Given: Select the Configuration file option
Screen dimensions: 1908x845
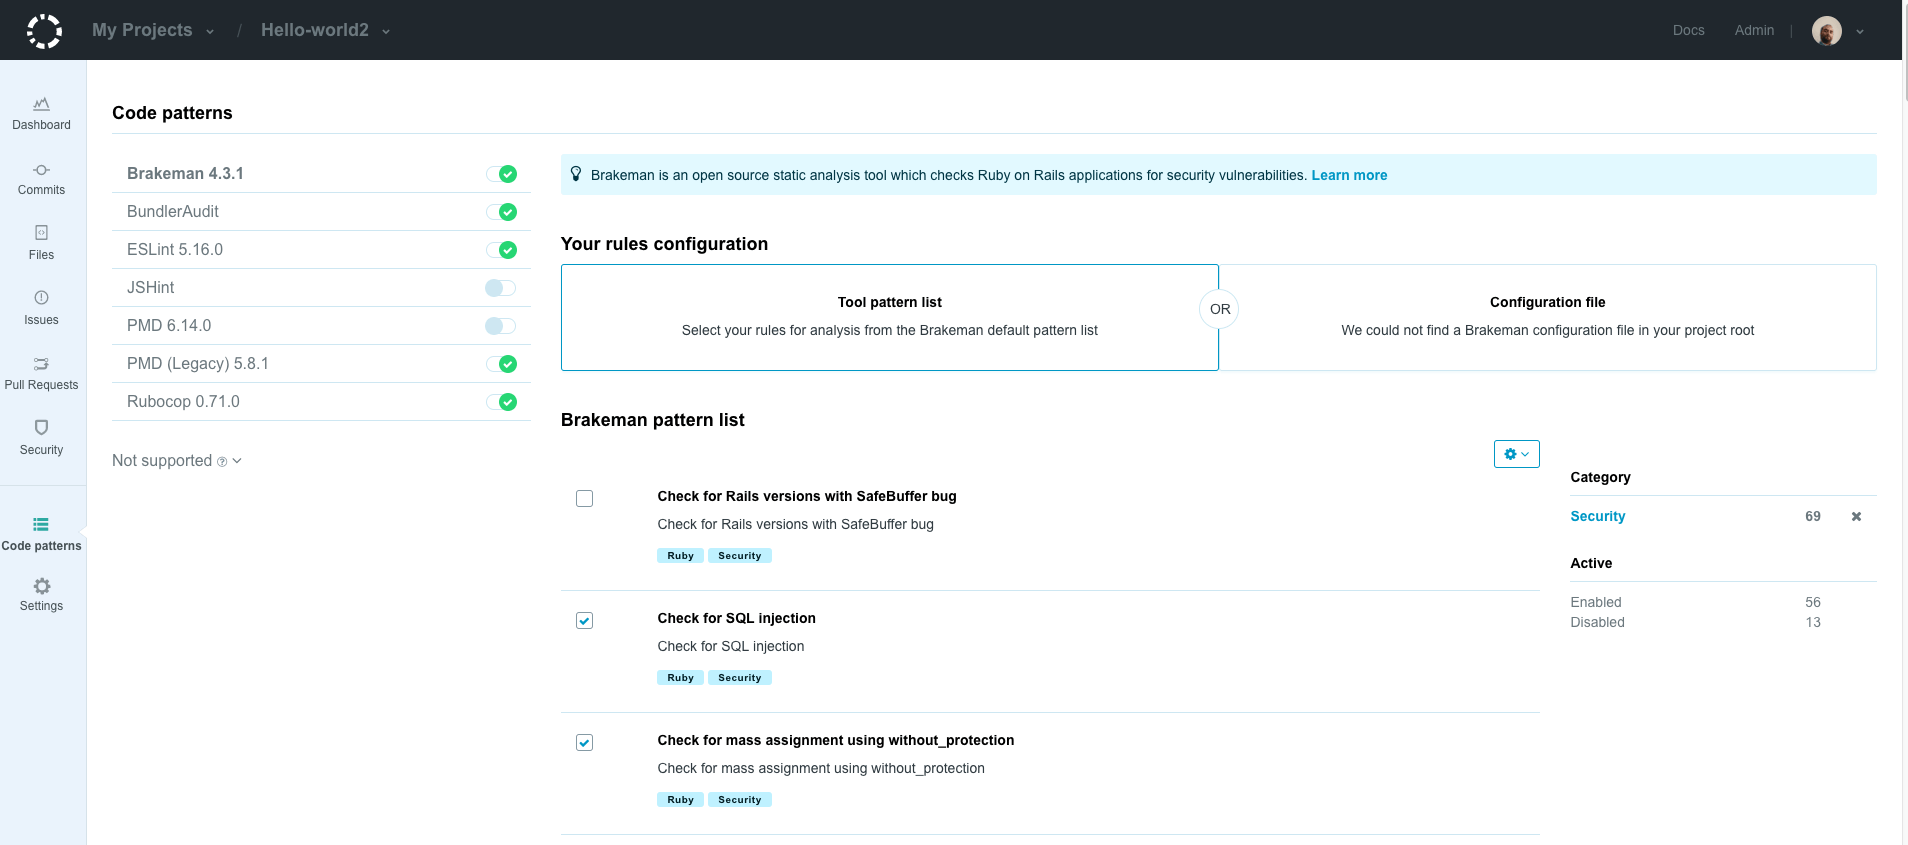Looking at the screenshot, I should pos(1547,317).
